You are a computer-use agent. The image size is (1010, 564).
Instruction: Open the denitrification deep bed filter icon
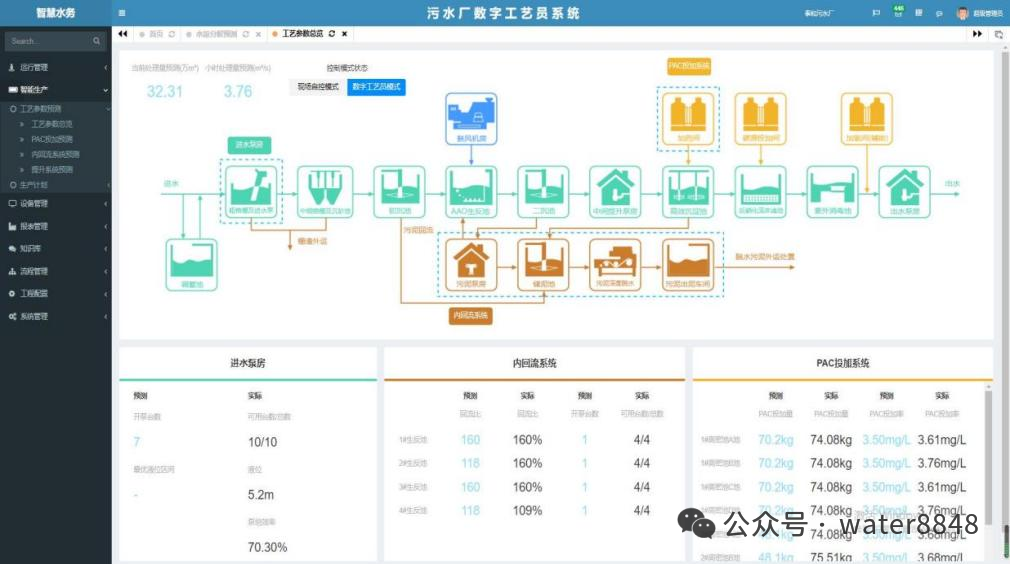tap(760, 191)
